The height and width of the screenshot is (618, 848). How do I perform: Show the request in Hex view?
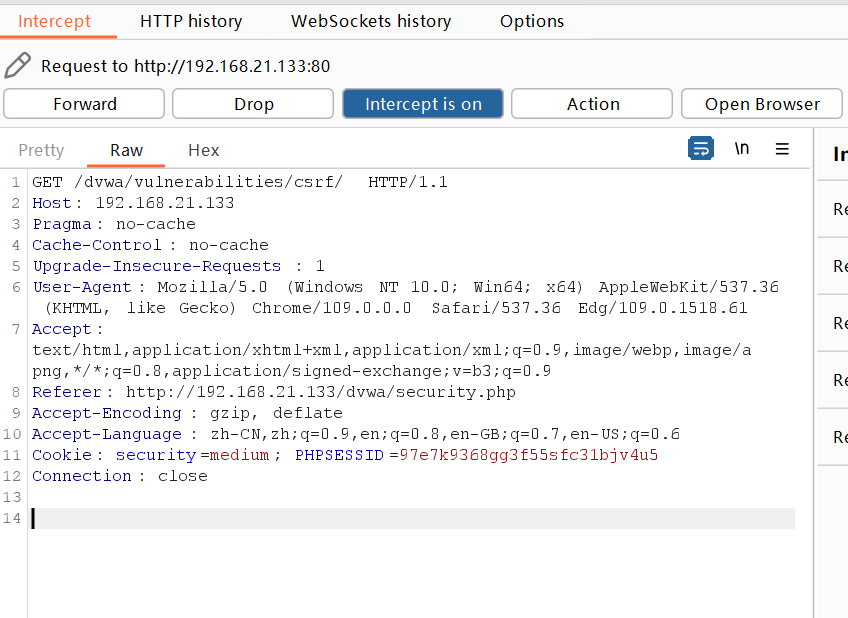203,150
